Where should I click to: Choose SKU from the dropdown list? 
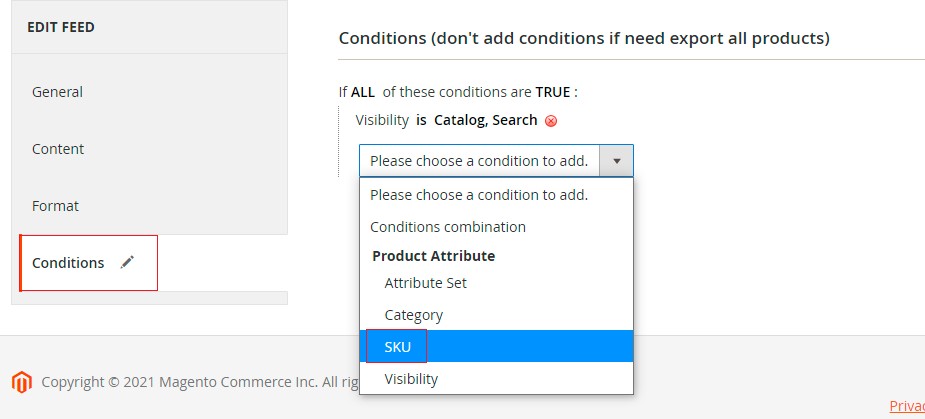tap(397, 346)
